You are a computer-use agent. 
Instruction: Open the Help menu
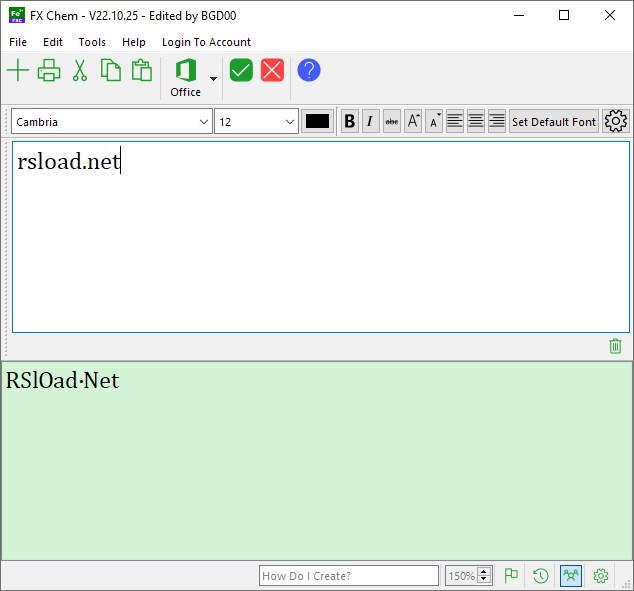point(133,42)
